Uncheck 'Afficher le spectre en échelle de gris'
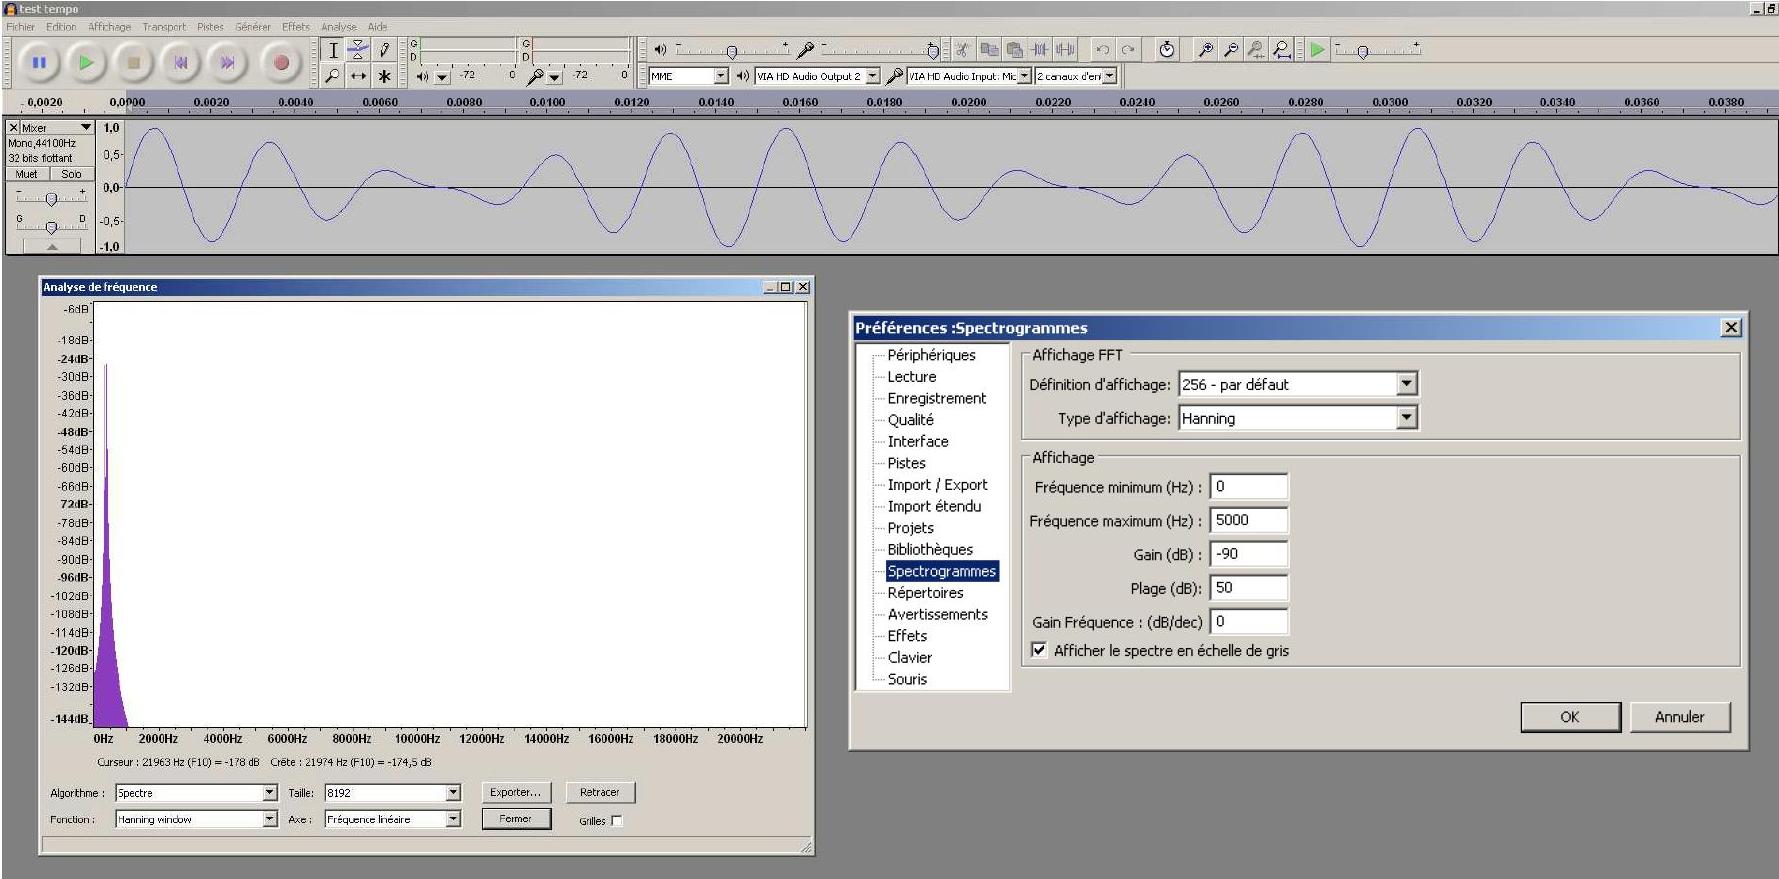This screenshot has height=879, width=1779. 1039,650
